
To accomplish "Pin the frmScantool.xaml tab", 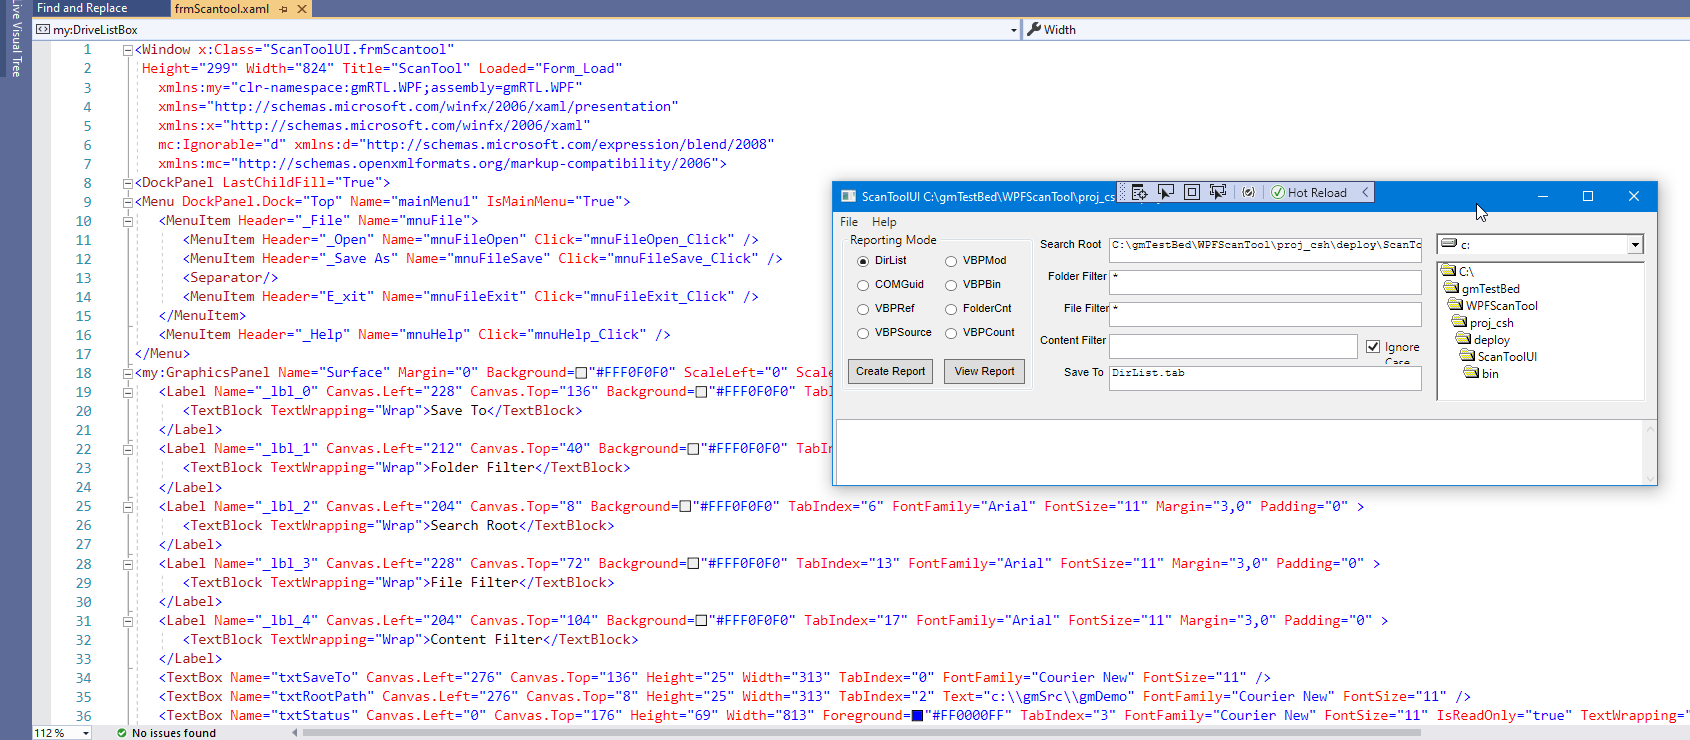I will 284,9.
